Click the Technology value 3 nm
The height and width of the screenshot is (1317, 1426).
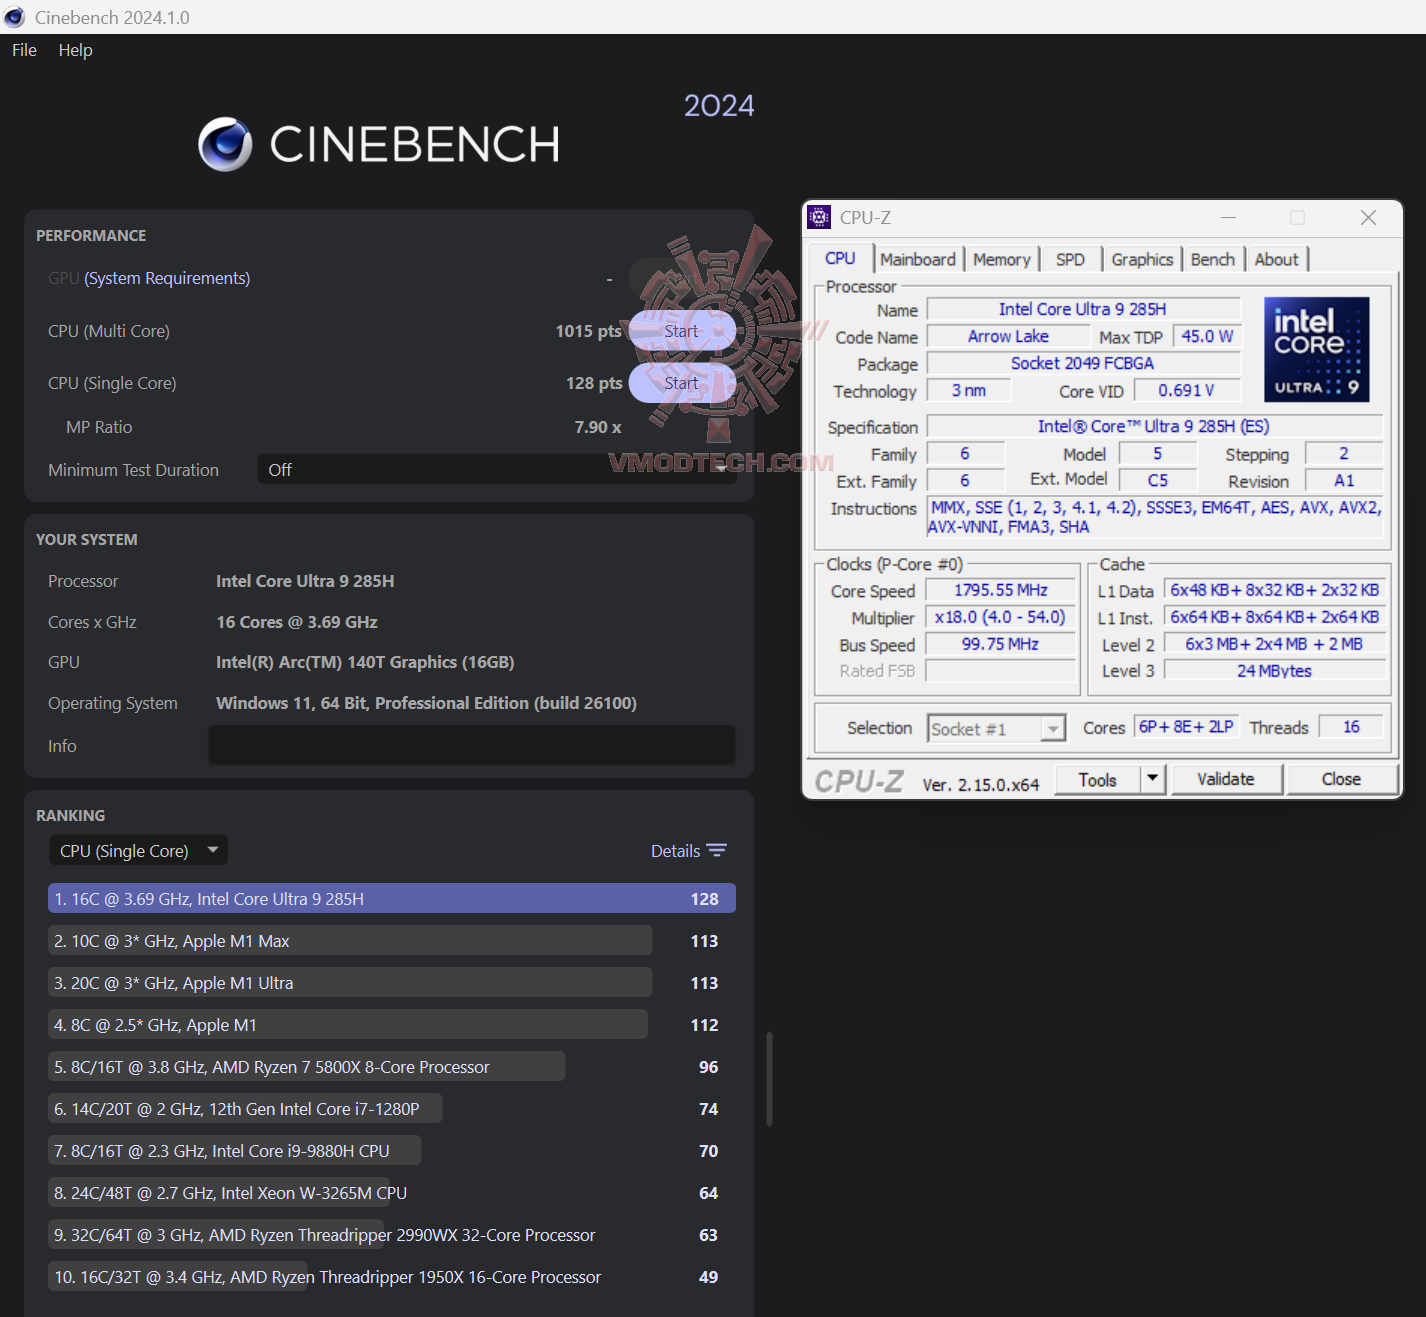click(x=968, y=391)
